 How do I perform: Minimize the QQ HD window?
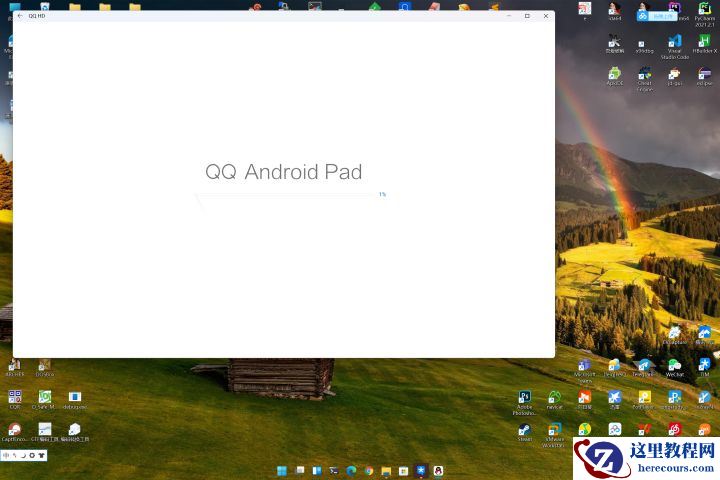tap(509, 16)
